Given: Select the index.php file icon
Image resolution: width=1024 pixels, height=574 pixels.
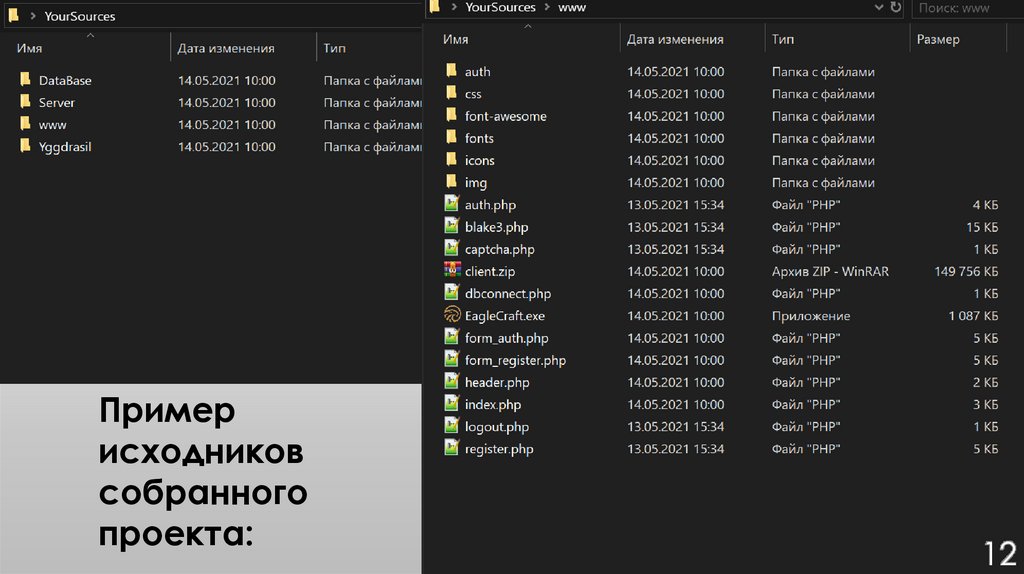Looking at the screenshot, I should pos(451,404).
